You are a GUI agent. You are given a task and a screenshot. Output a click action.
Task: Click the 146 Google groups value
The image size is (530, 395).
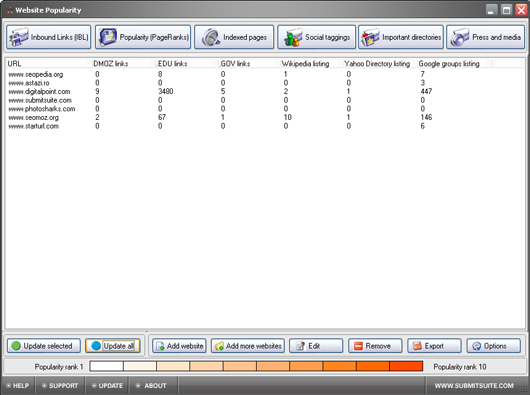[426, 117]
